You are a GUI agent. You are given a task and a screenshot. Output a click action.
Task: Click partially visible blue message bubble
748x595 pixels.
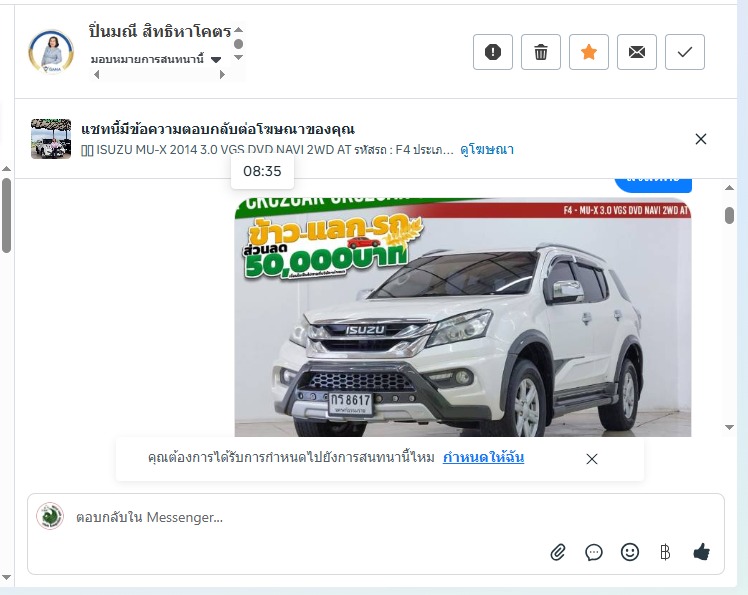click(x=653, y=185)
